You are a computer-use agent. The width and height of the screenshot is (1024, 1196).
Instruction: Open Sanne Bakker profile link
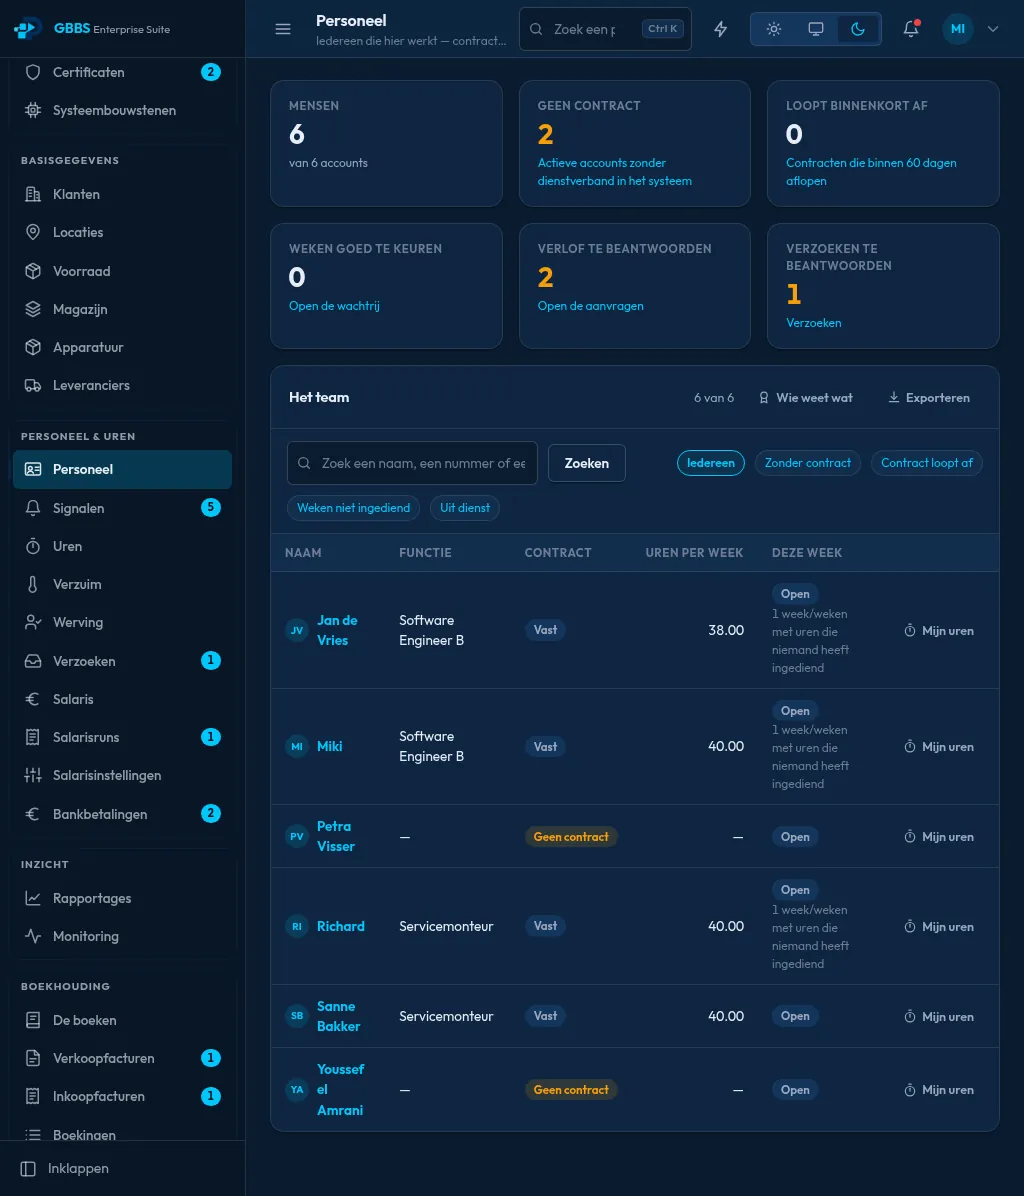click(339, 1017)
